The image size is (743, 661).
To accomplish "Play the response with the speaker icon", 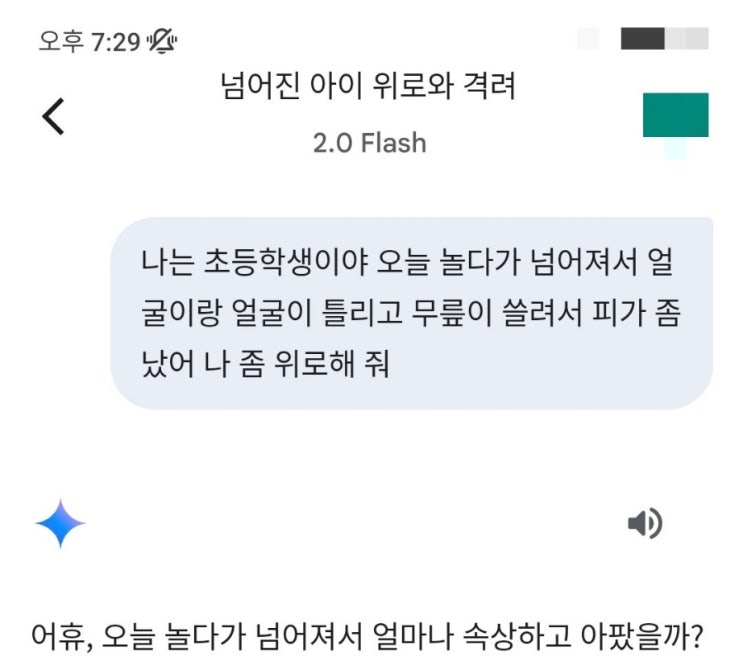I will (645, 523).
